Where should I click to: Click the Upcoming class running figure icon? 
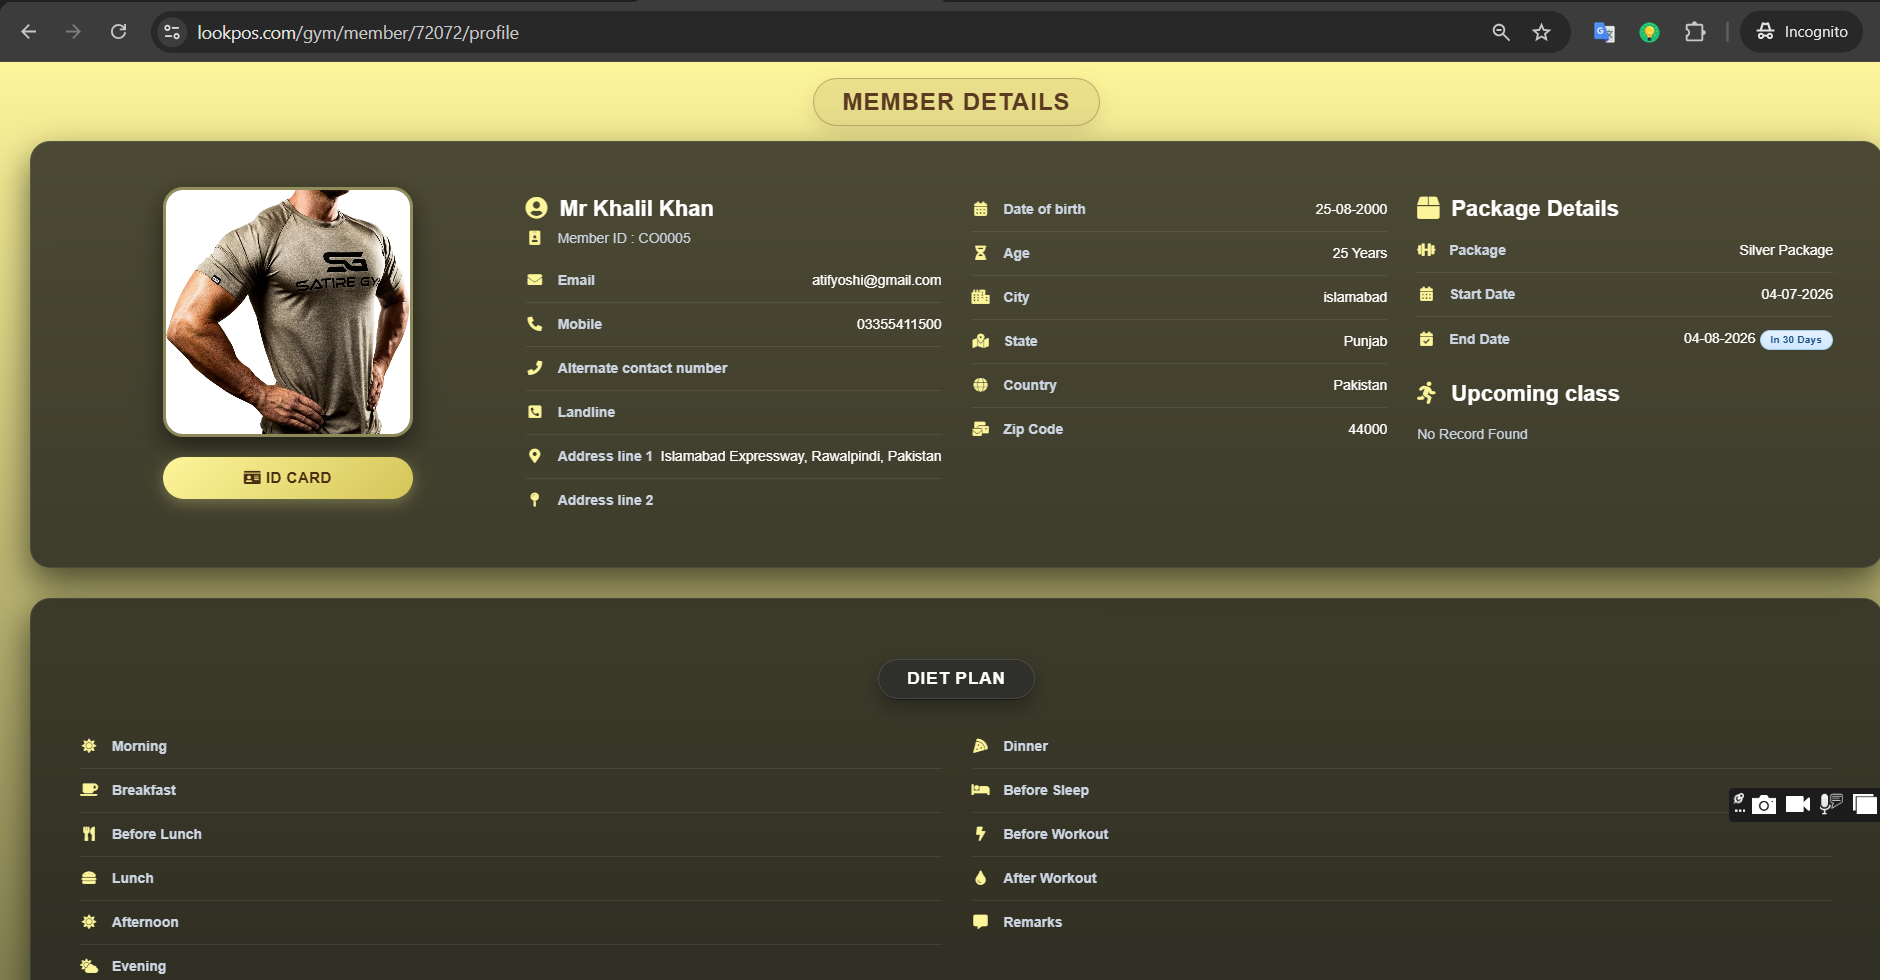tap(1427, 393)
